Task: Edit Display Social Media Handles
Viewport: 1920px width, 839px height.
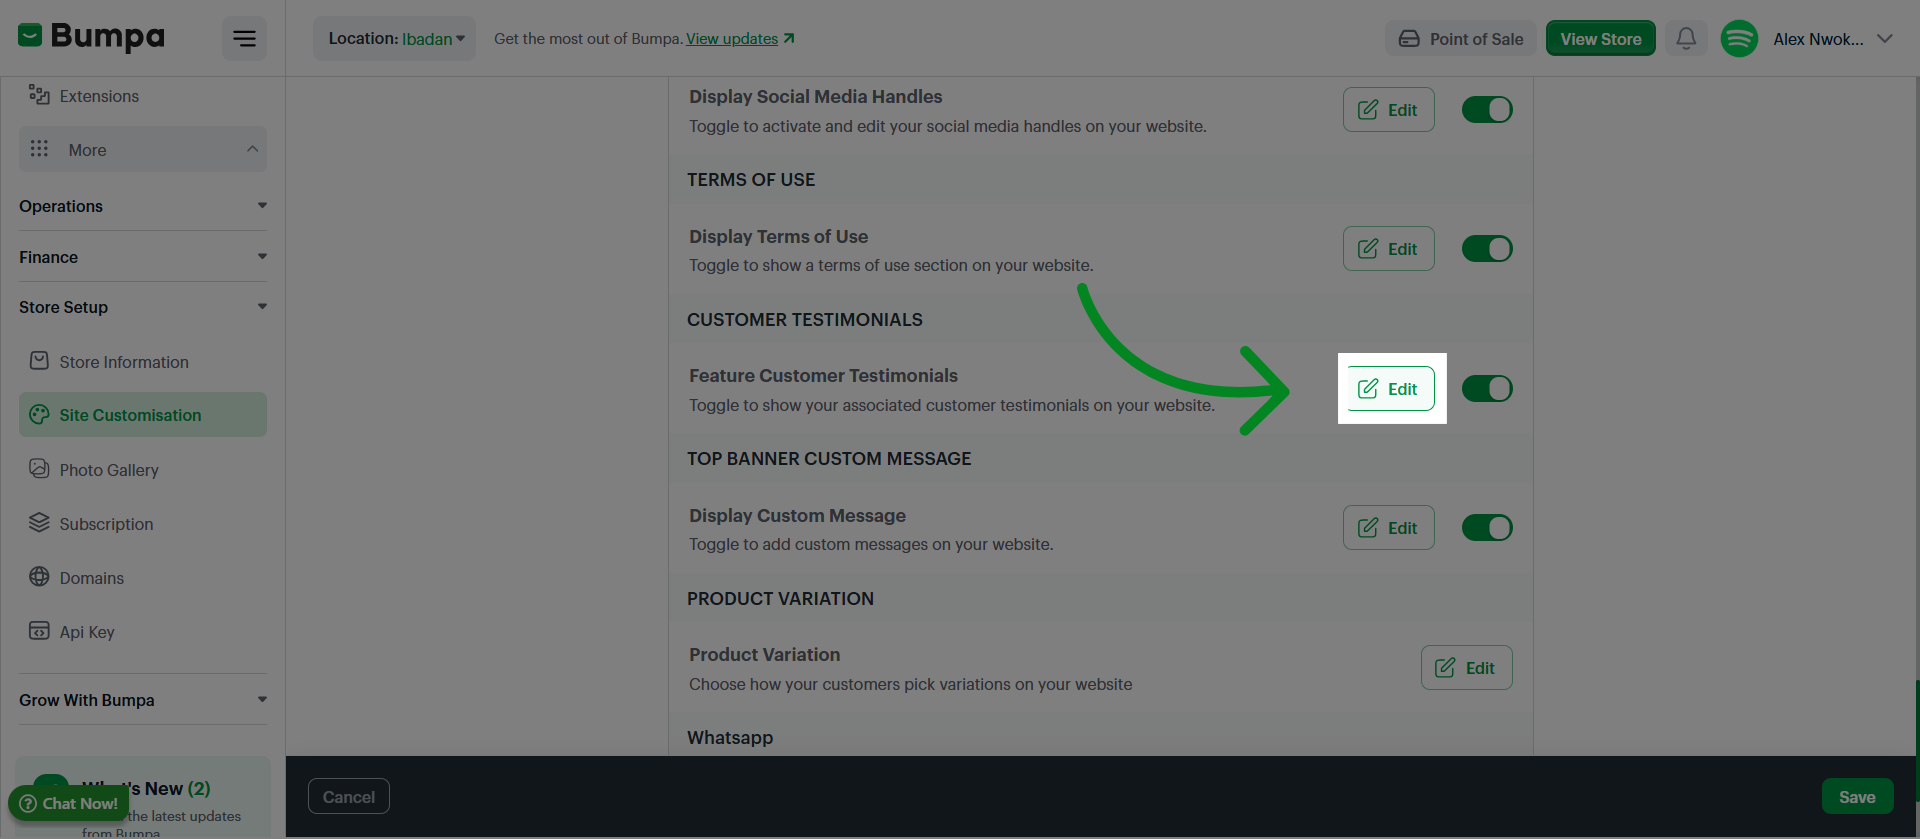Action: click(x=1389, y=110)
